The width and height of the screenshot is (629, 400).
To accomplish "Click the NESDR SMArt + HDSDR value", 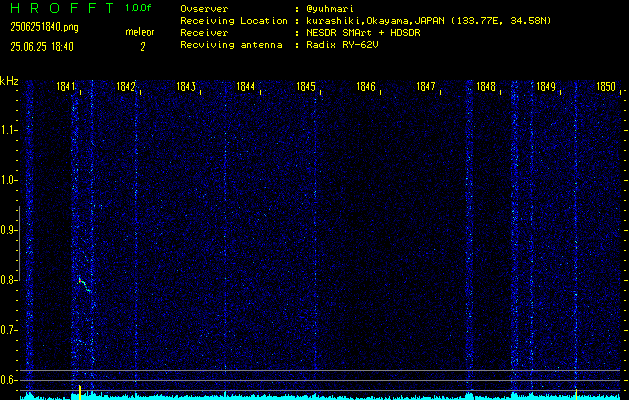I will point(363,32).
